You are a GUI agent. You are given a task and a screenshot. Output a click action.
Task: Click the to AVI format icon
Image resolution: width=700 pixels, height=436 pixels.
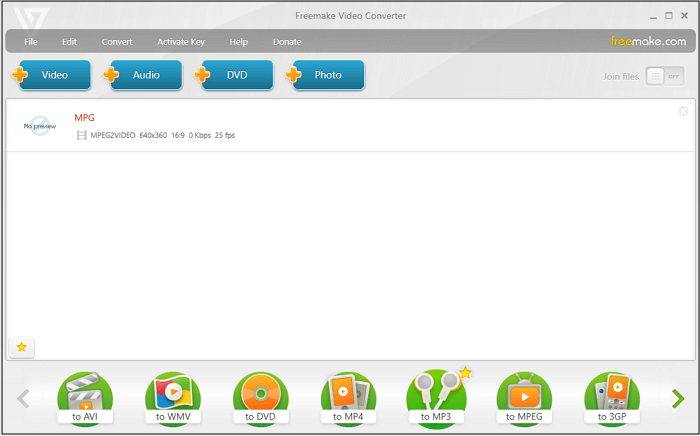pyautogui.click(x=85, y=397)
